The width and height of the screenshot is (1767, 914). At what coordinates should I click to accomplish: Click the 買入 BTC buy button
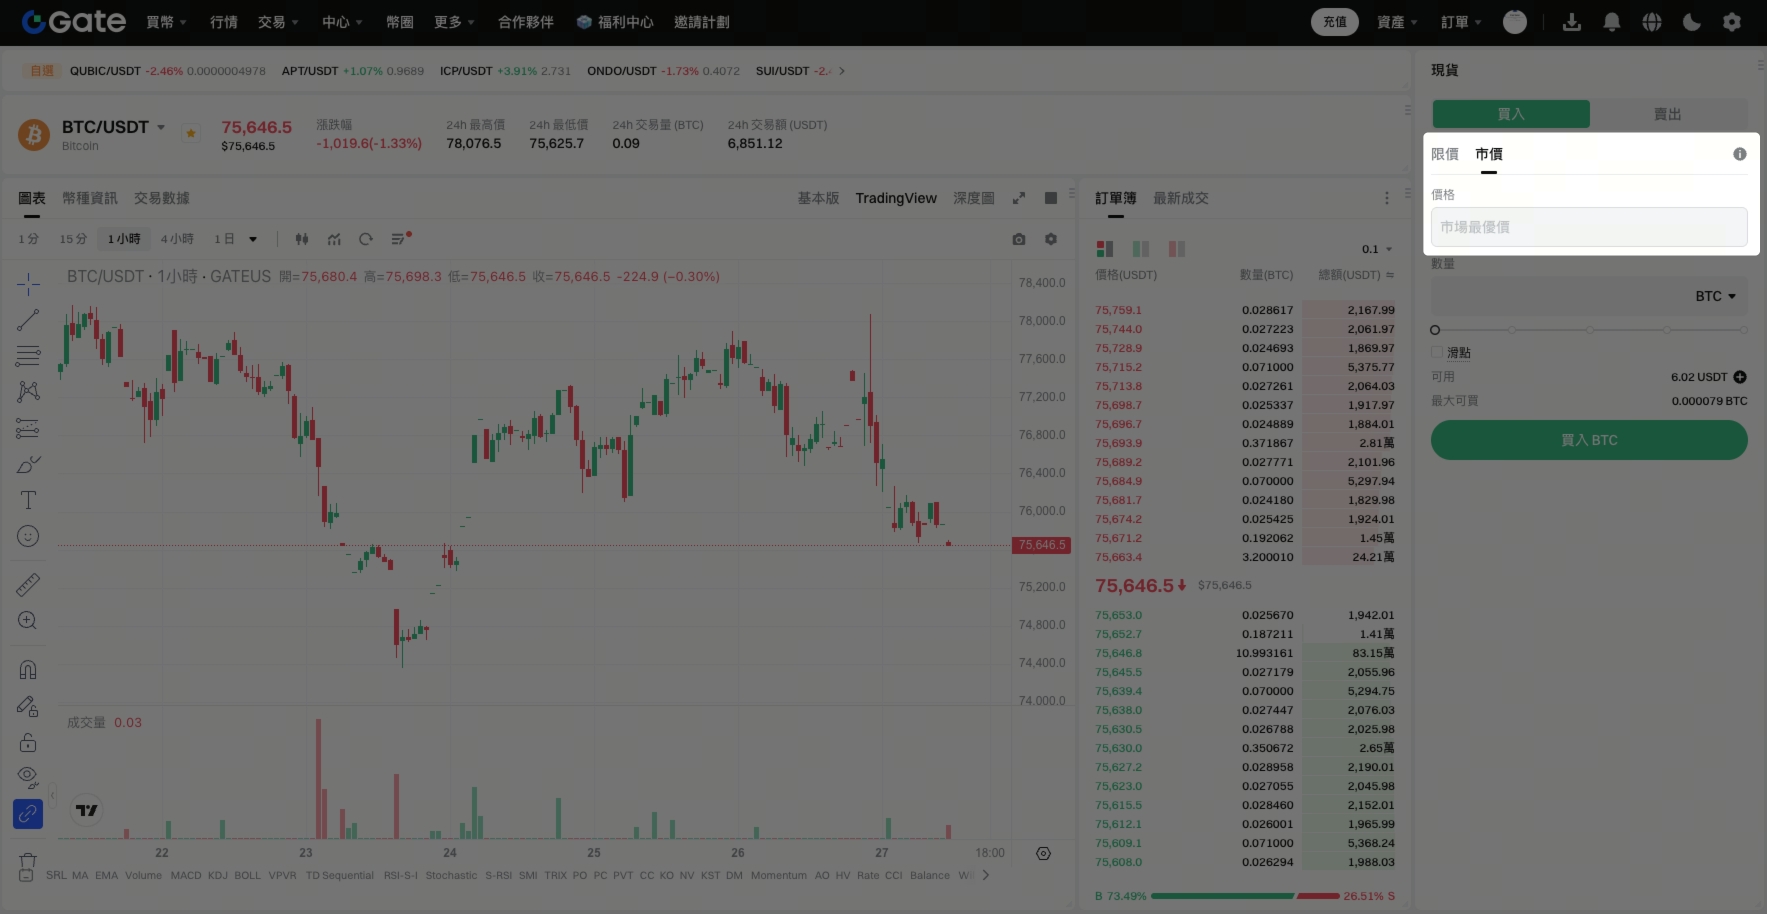pos(1589,440)
